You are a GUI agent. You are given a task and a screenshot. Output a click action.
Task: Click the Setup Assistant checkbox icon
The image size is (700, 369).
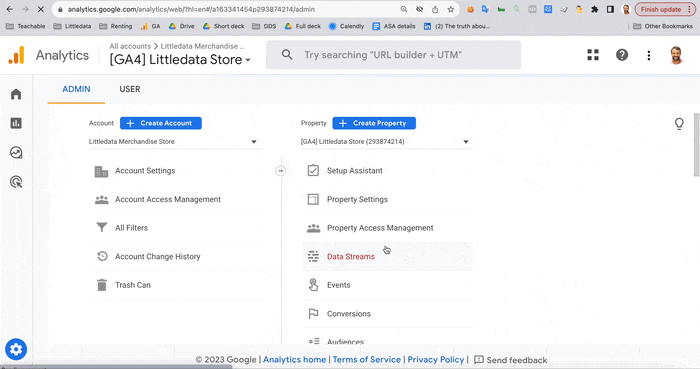[x=313, y=170]
